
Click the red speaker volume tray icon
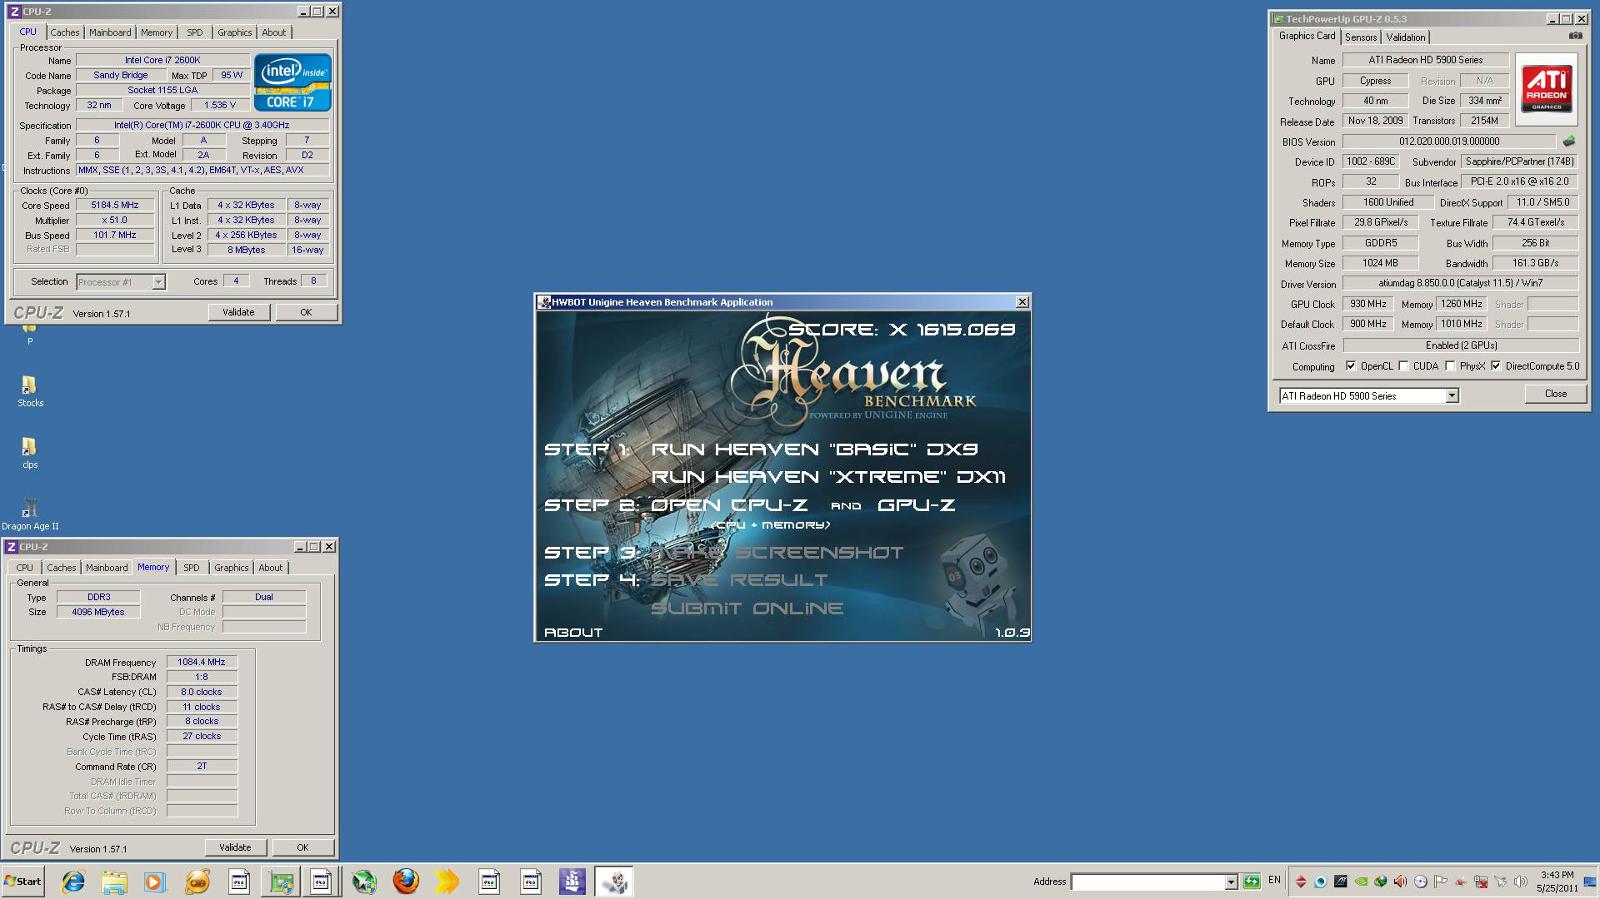pyautogui.click(x=1400, y=881)
